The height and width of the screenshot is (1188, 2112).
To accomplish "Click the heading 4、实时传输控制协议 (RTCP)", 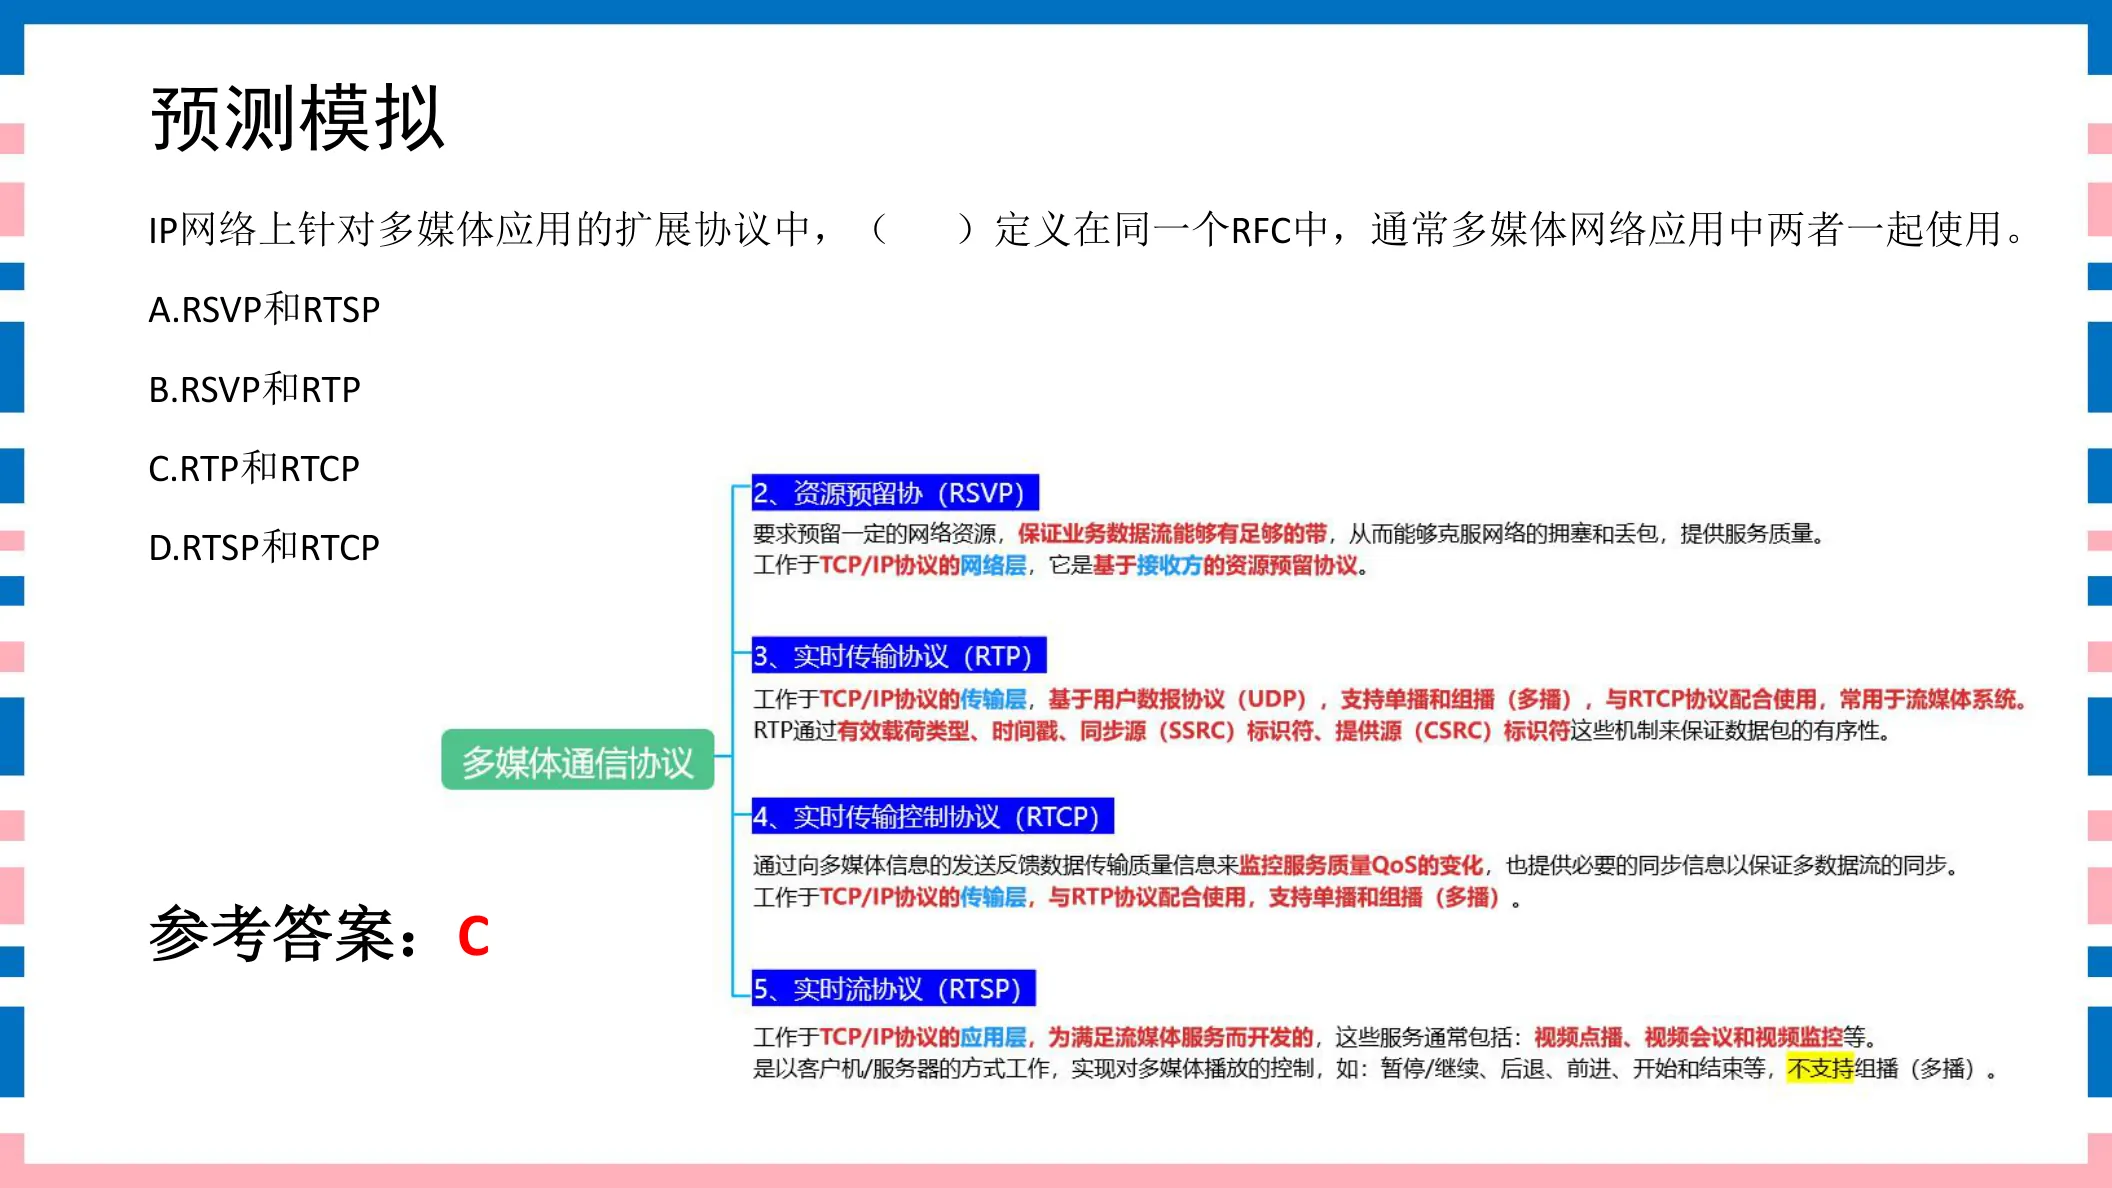I will 933,817.
